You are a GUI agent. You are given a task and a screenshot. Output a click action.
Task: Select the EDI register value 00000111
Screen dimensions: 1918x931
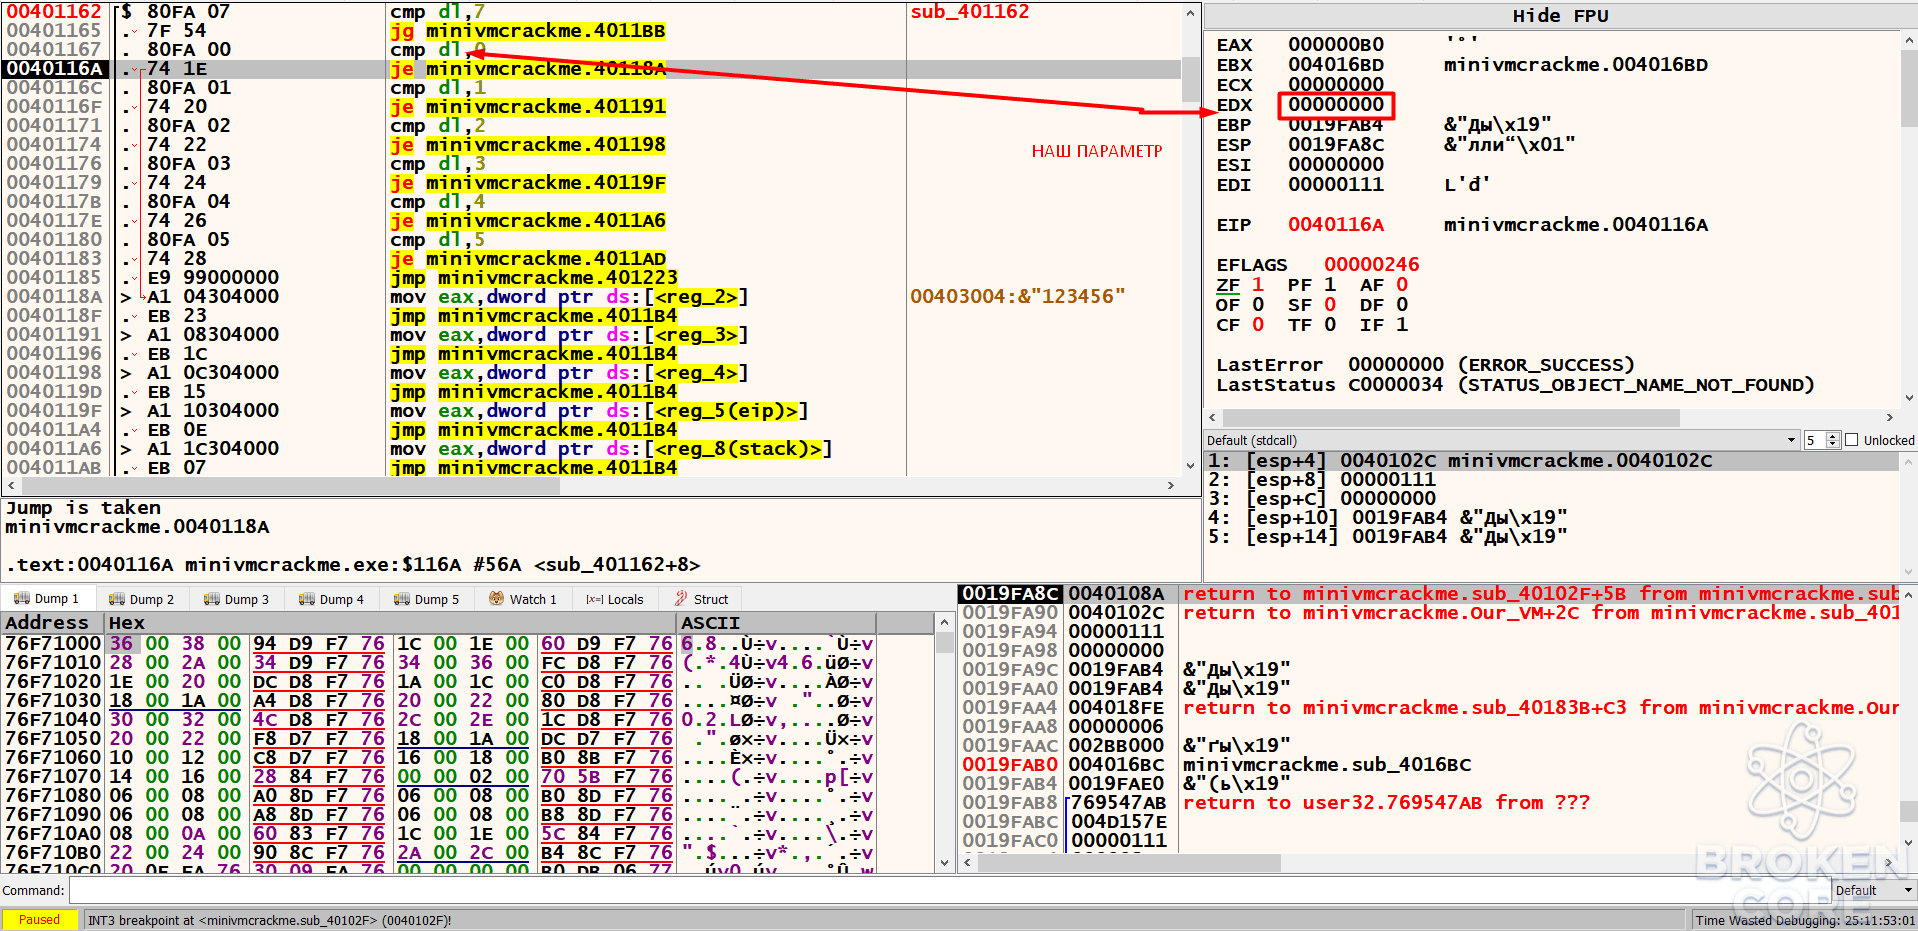(1336, 185)
